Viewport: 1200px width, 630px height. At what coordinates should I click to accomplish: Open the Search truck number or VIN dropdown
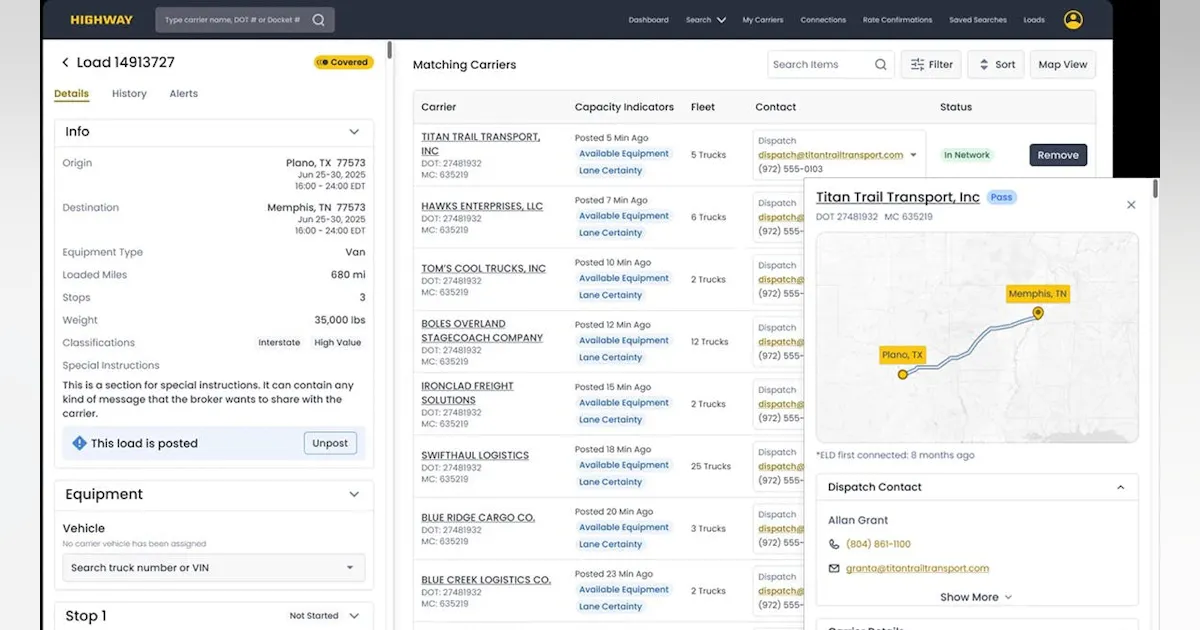point(349,568)
